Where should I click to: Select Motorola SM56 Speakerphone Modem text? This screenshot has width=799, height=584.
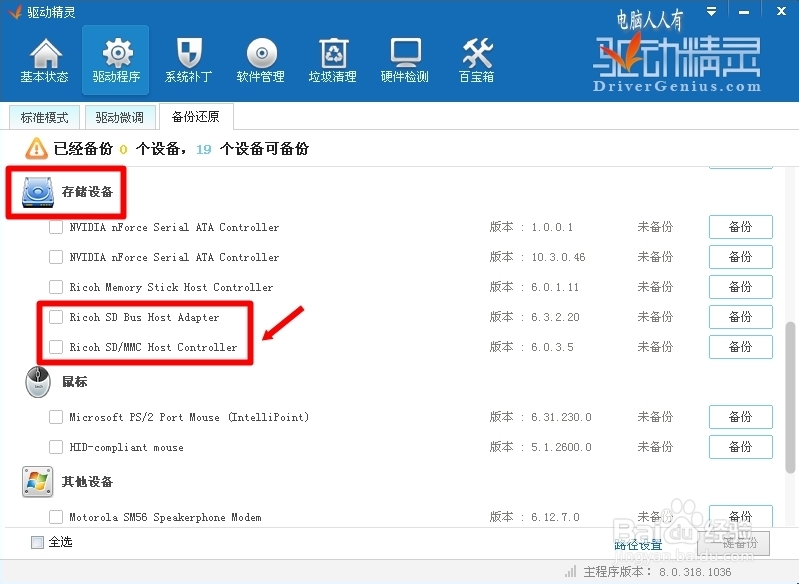(x=166, y=517)
